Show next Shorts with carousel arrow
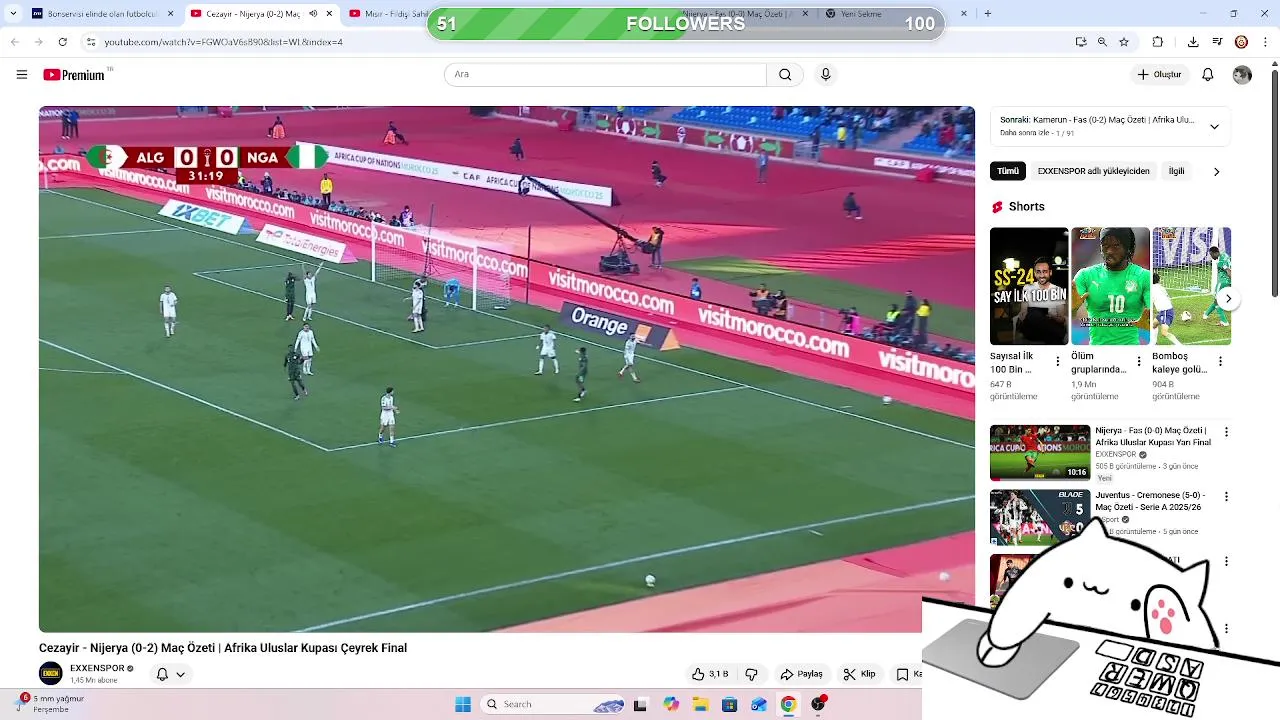This screenshot has width=1280, height=720. (x=1229, y=299)
